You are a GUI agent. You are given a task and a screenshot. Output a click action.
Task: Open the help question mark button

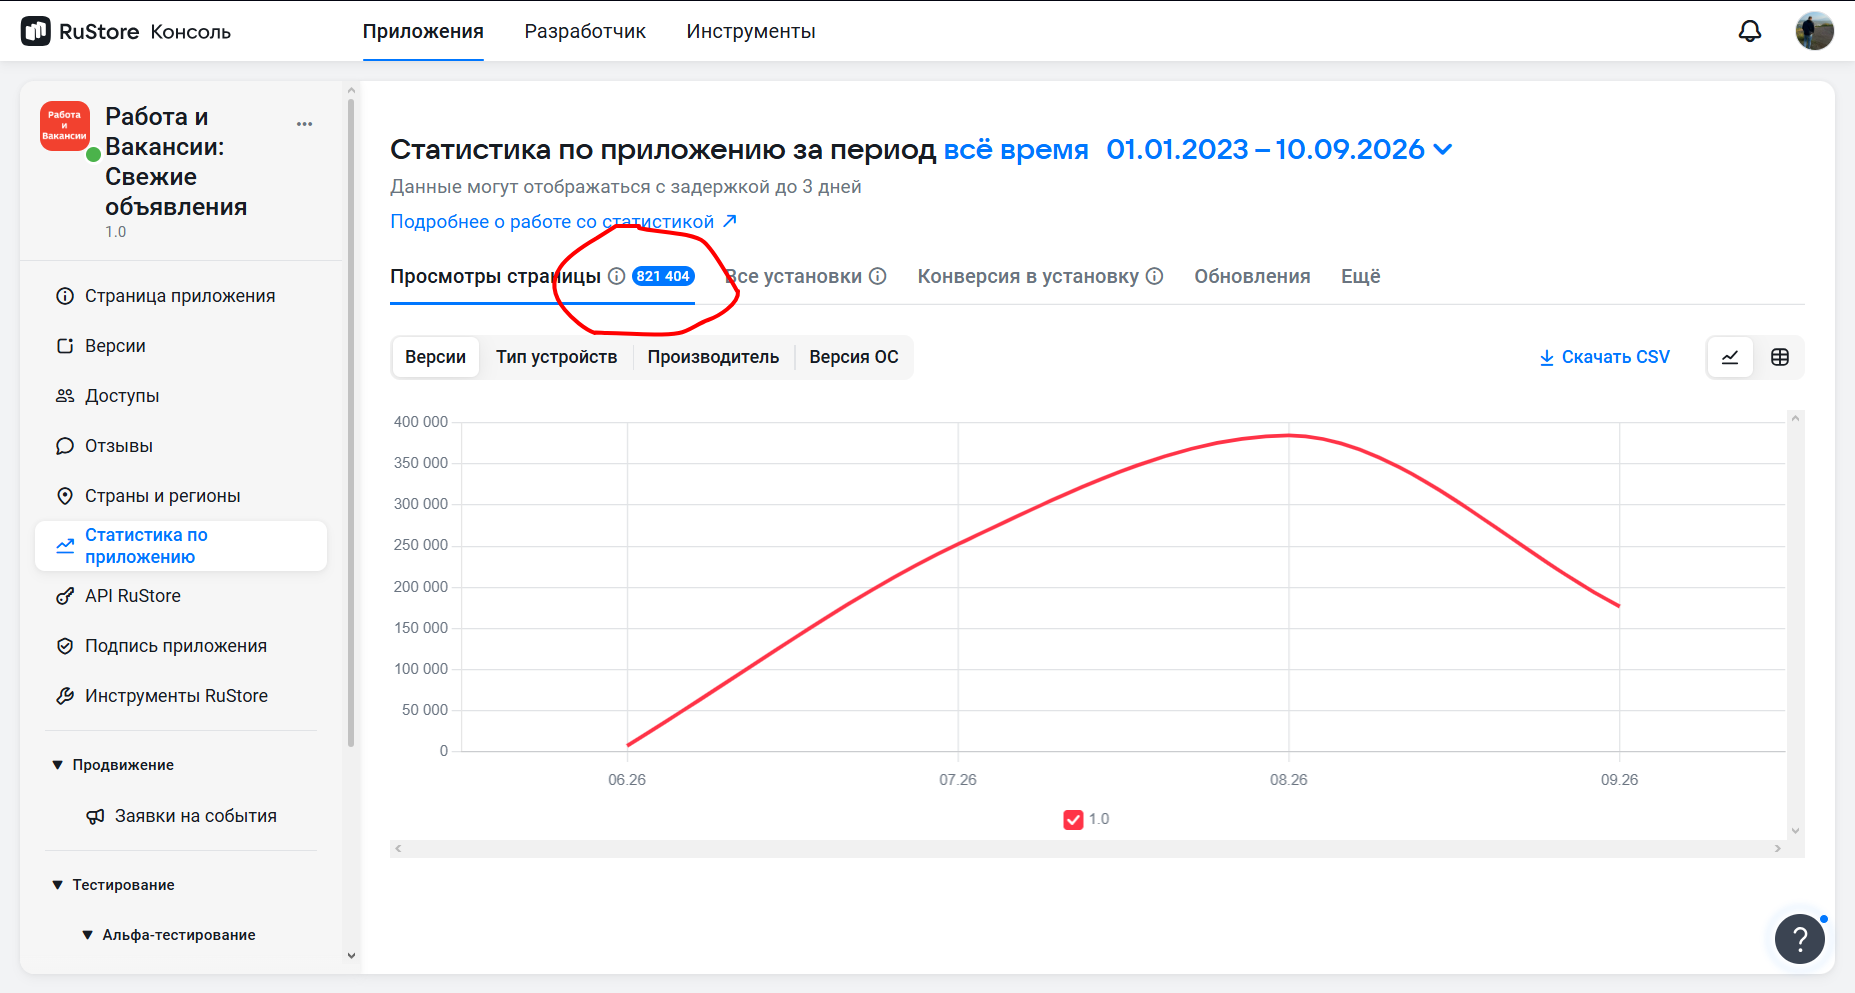(x=1799, y=939)
